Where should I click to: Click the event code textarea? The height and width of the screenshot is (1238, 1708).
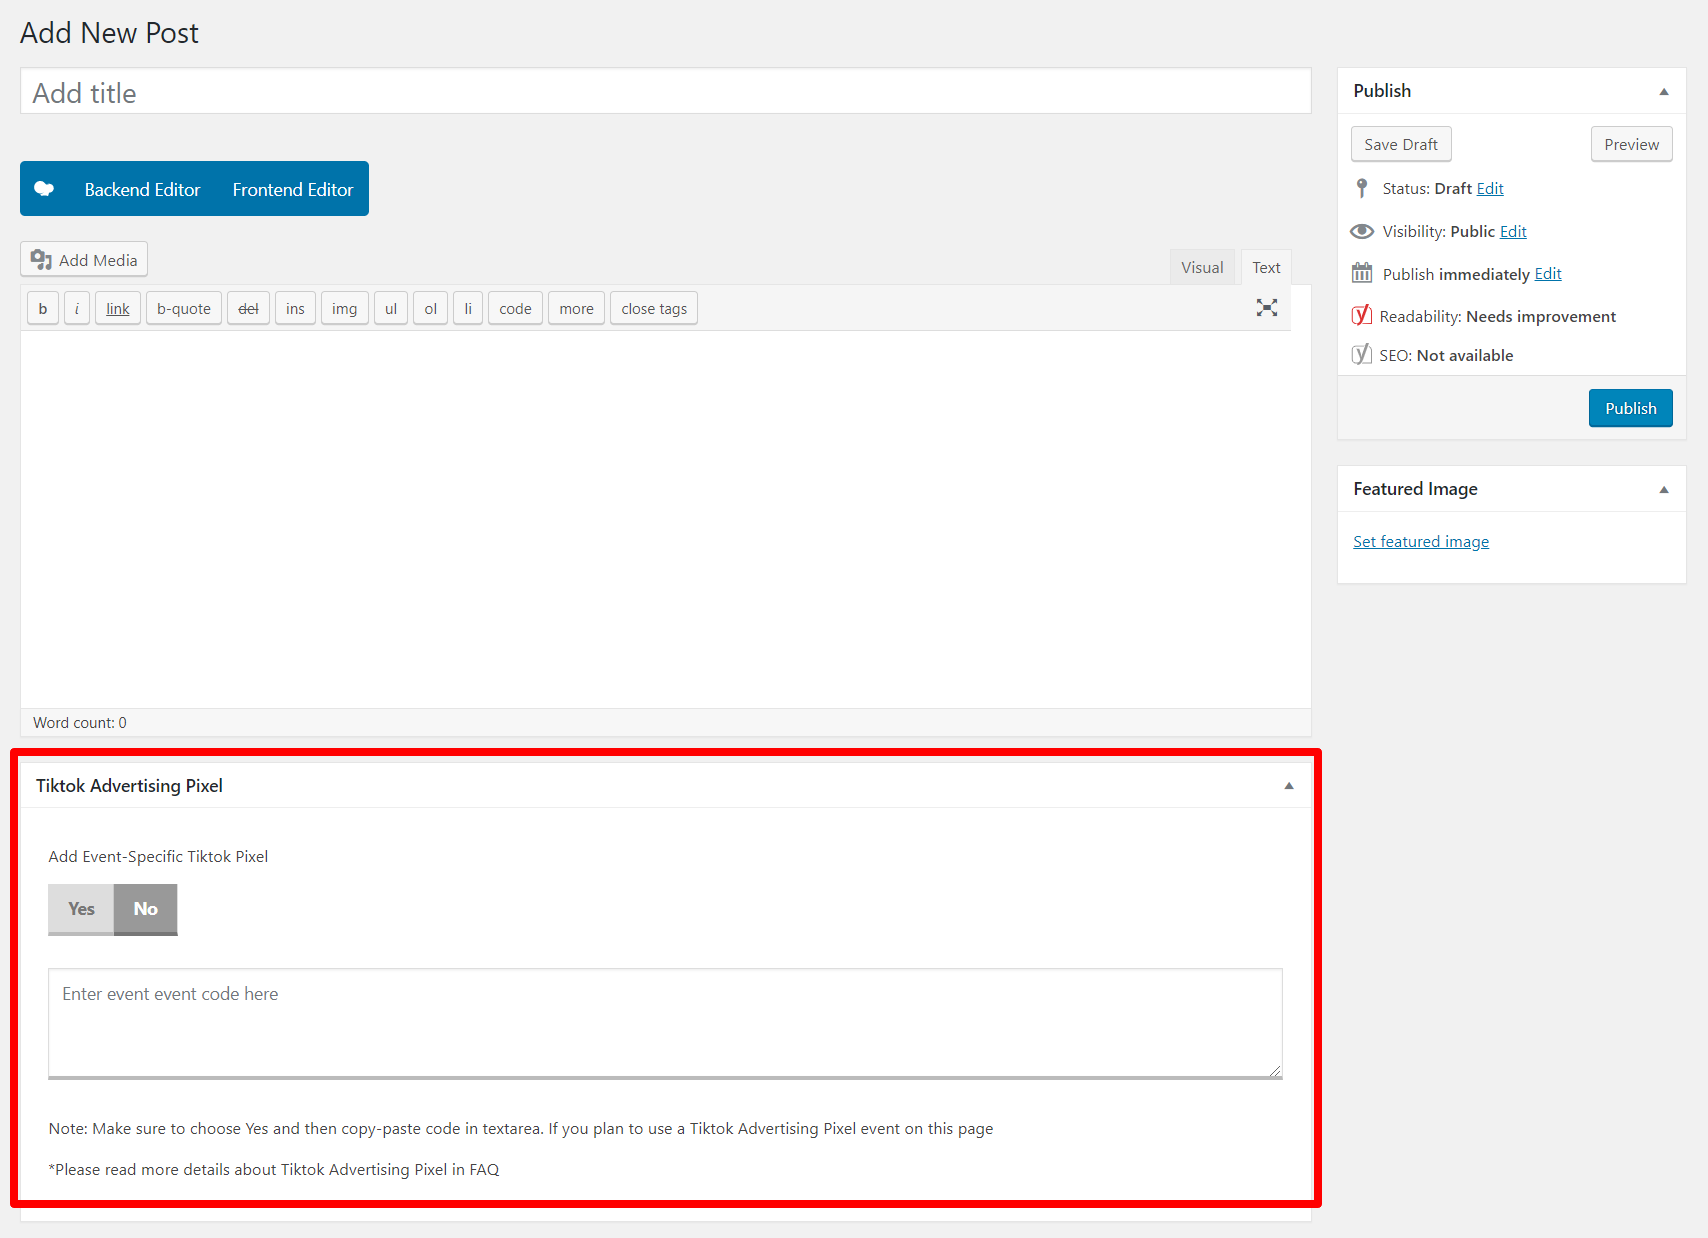[x=665, y=1022]
